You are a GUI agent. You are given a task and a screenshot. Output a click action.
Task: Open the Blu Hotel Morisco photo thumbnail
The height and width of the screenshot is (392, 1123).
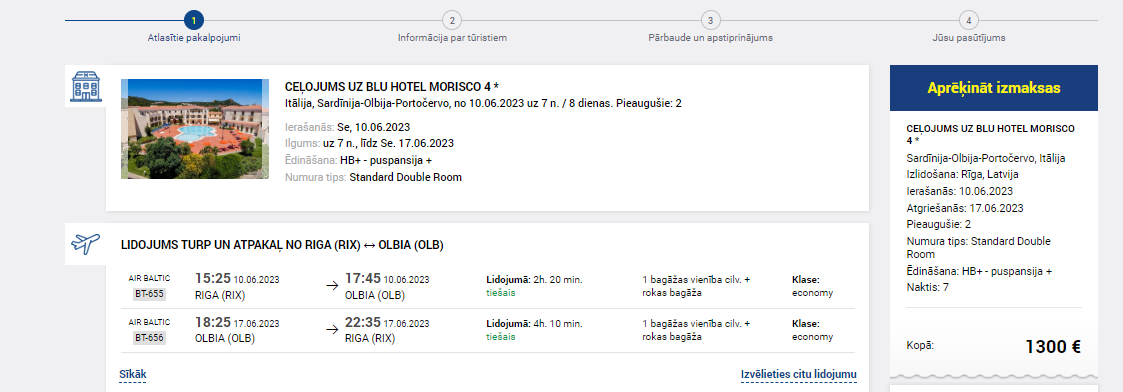[x=195, y=129]
